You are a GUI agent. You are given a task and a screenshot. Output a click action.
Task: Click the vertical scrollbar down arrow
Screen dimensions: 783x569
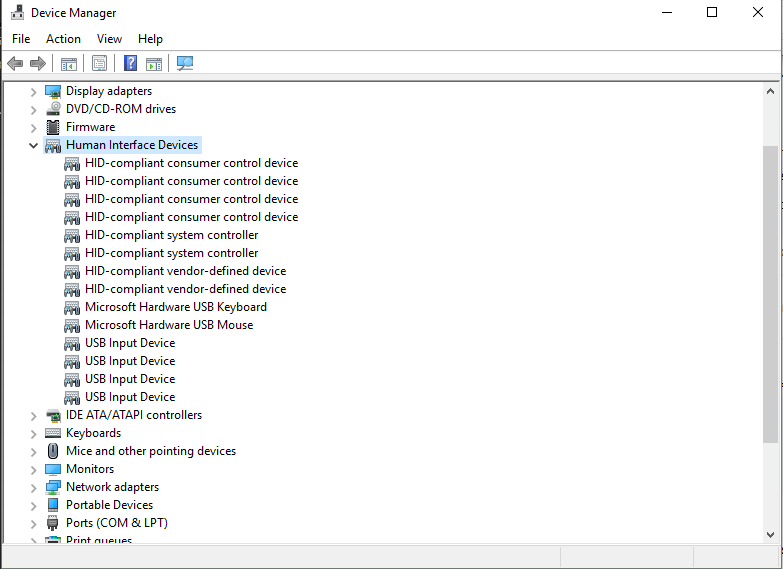click(770, 535)
